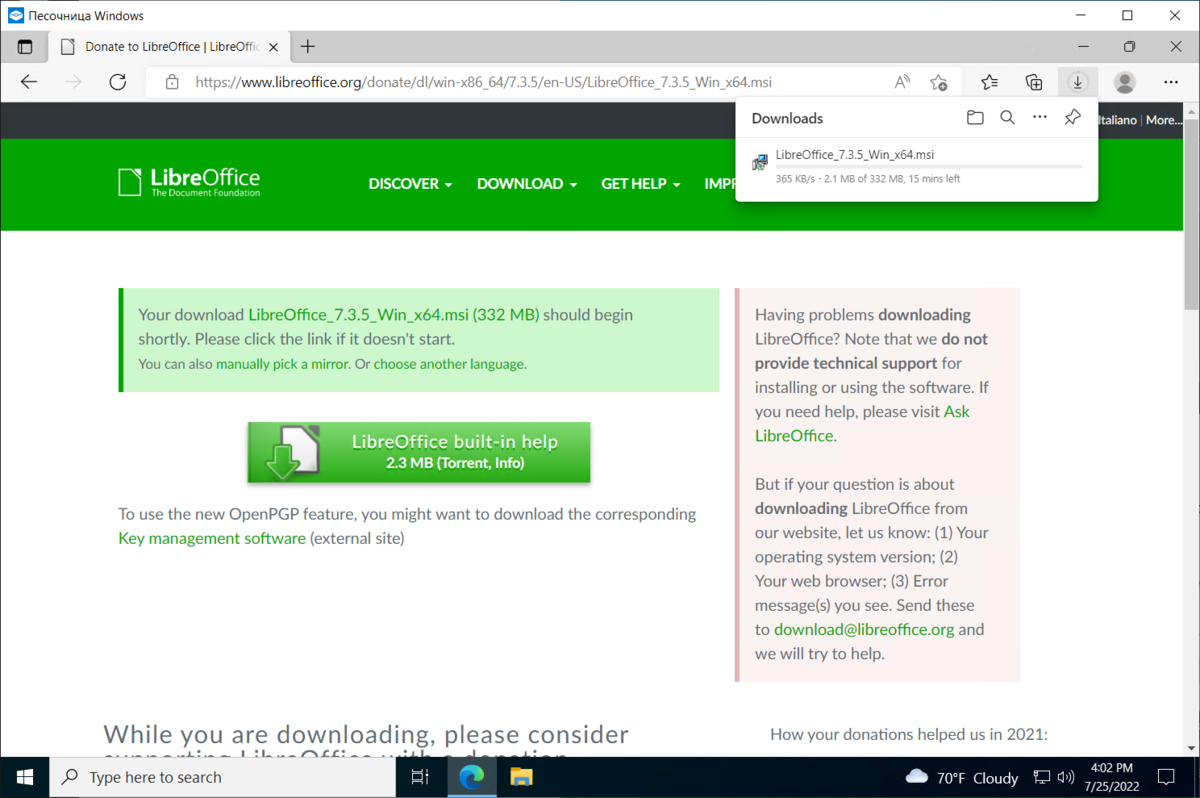The width and height of the screenshot is (1200, 798).
Task: Open the DISCOVER menu
Action: [409, 184]
